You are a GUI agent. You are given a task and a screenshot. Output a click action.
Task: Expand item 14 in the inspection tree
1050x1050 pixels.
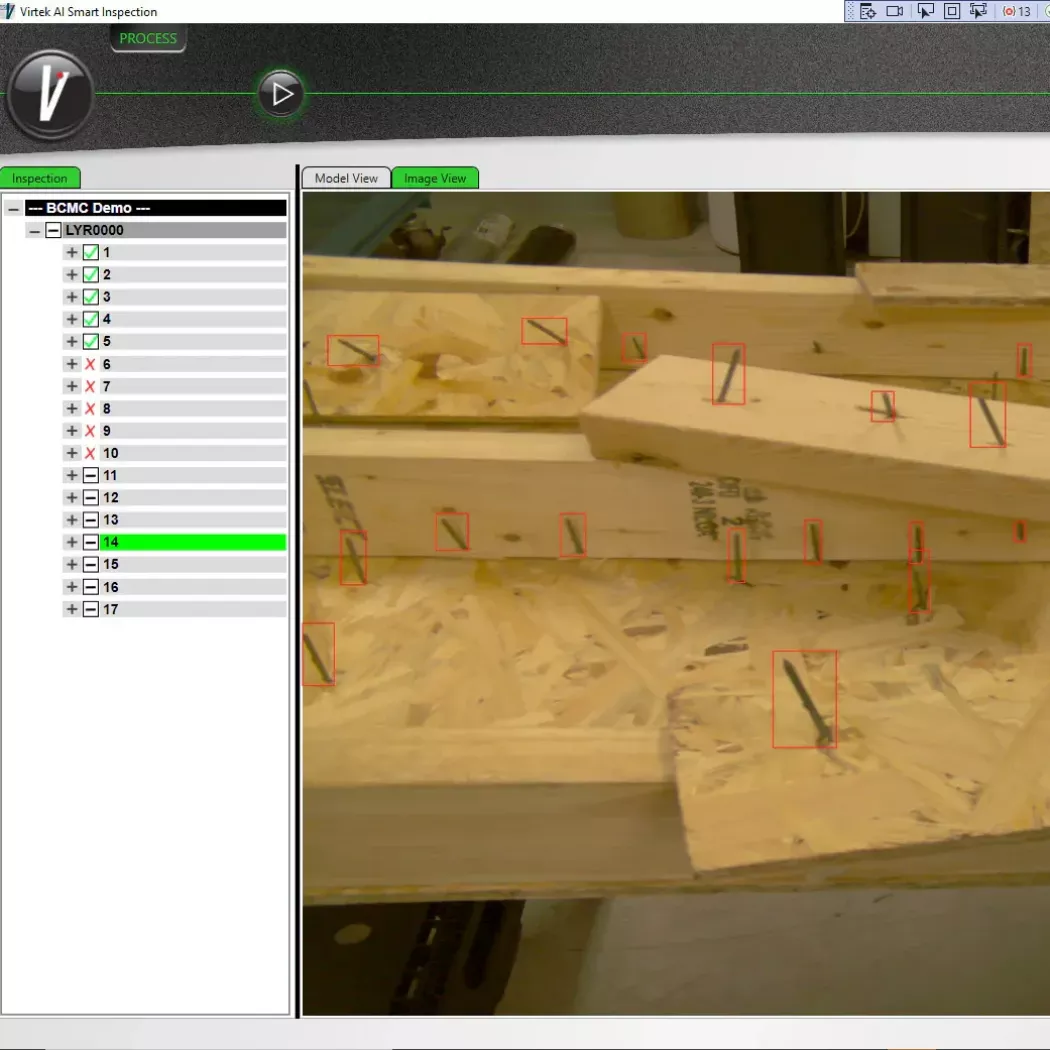(71, 542)
